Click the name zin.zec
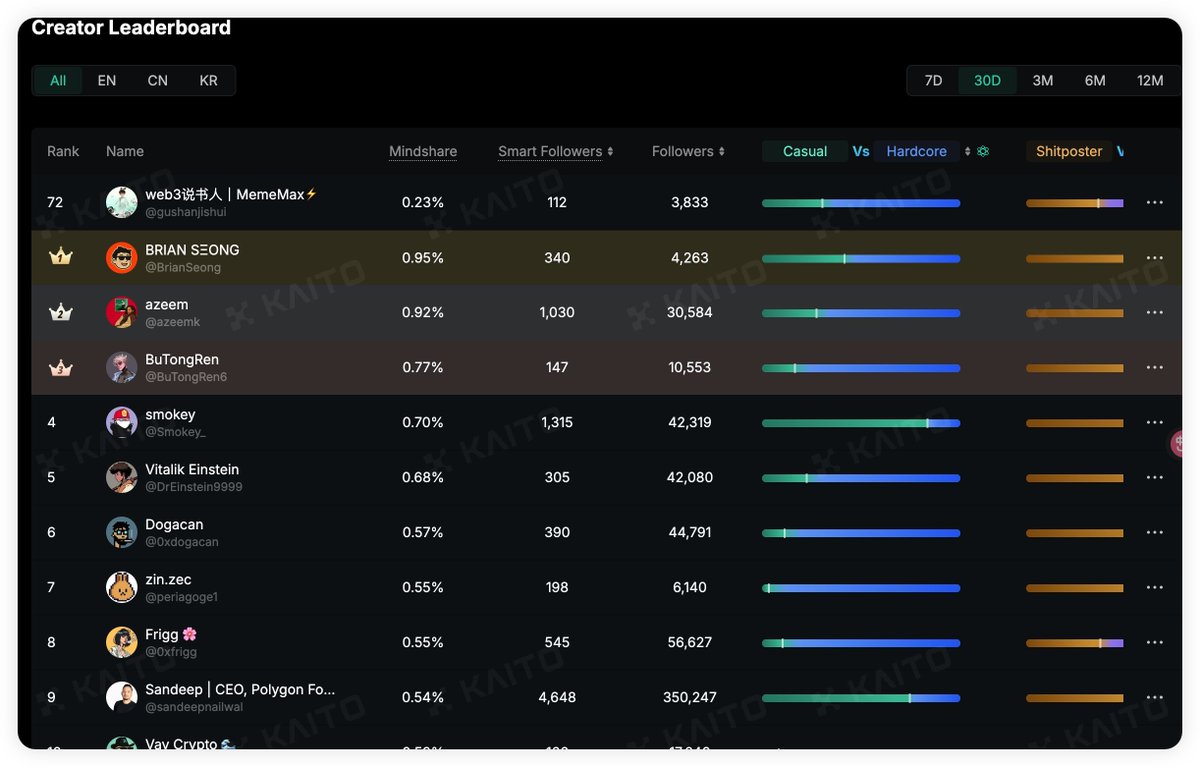 point(168,579)
